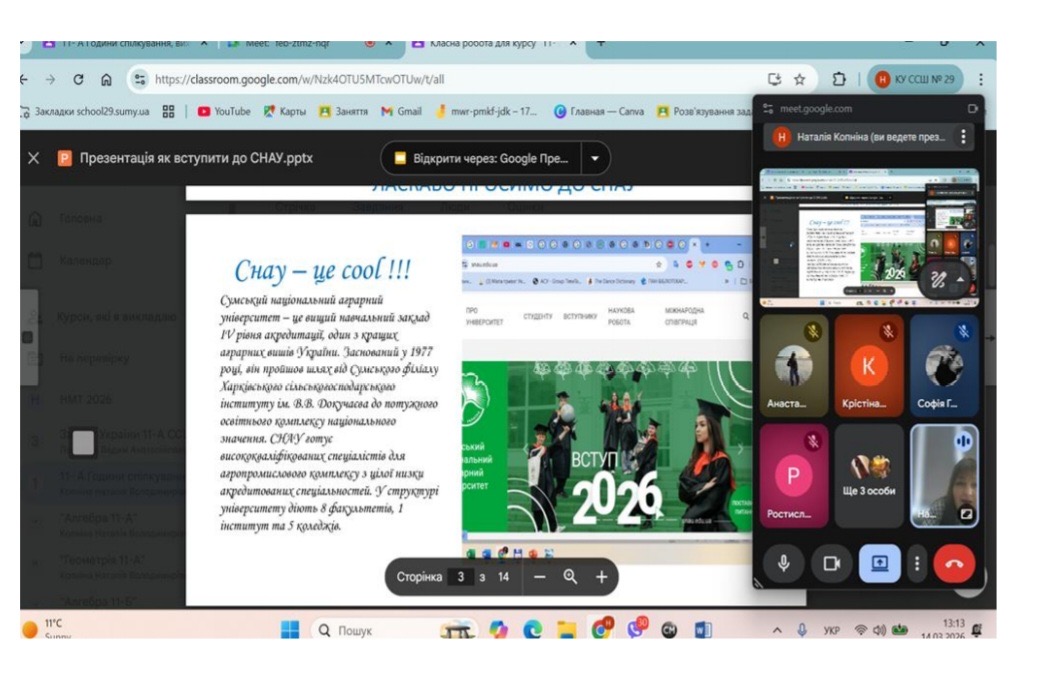This screenshot has height=677, width=1049.
Task: Toggle the microphone in the Meet panel
Action: click(784, 563)
